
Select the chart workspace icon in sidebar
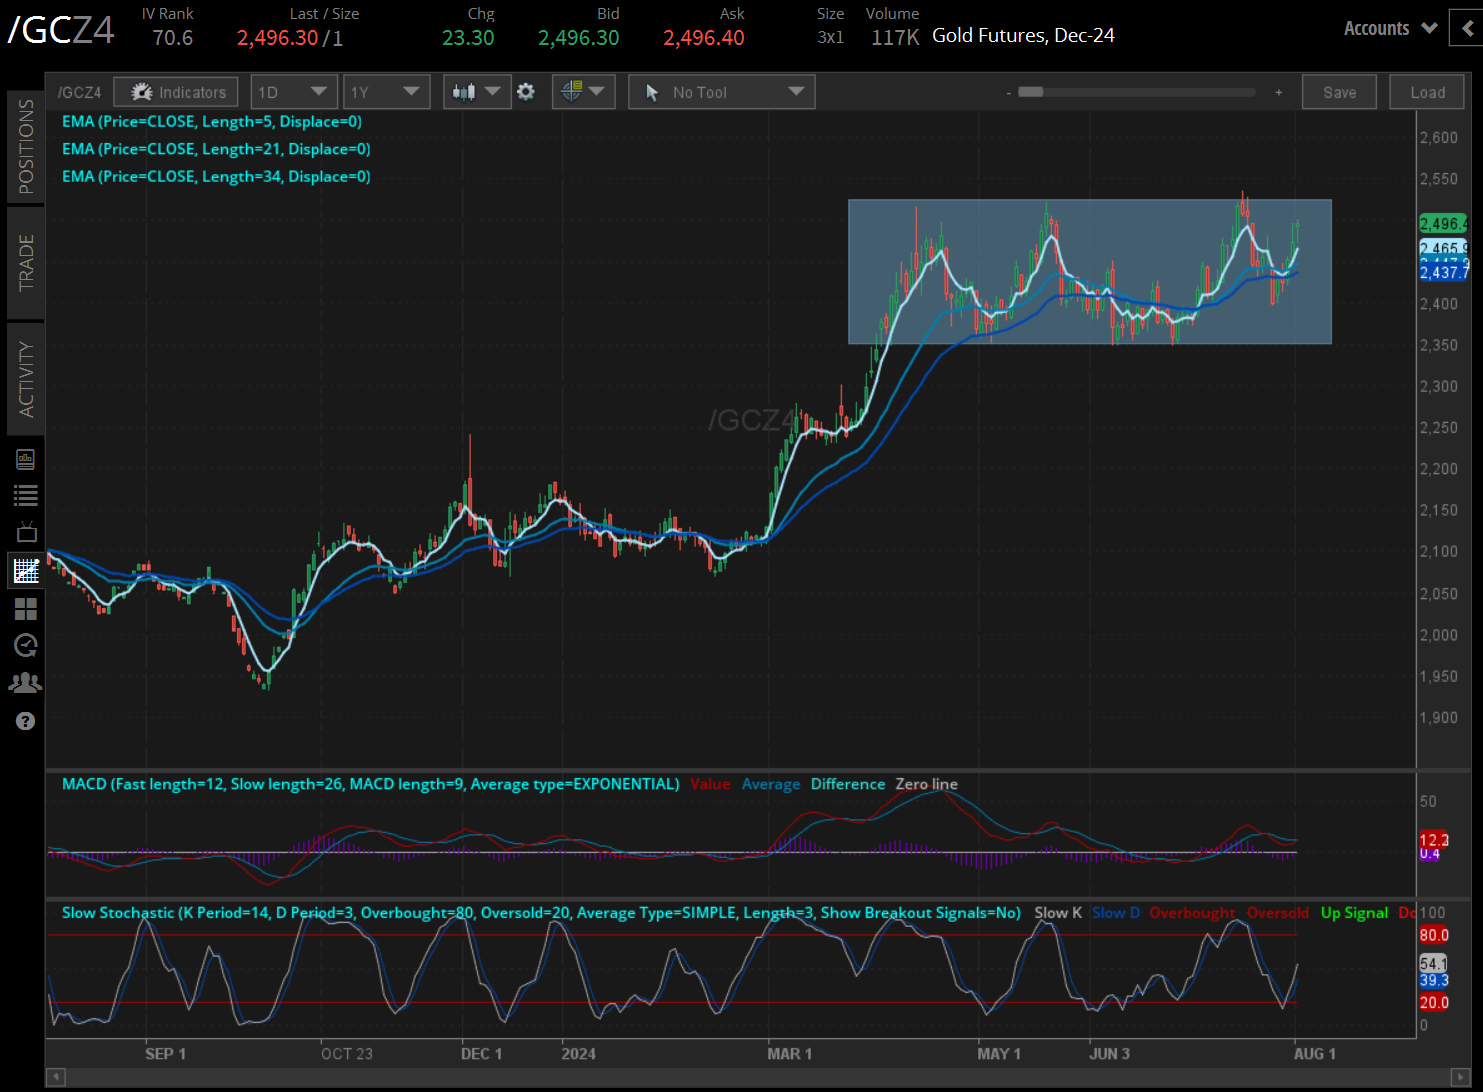[26, 570]
